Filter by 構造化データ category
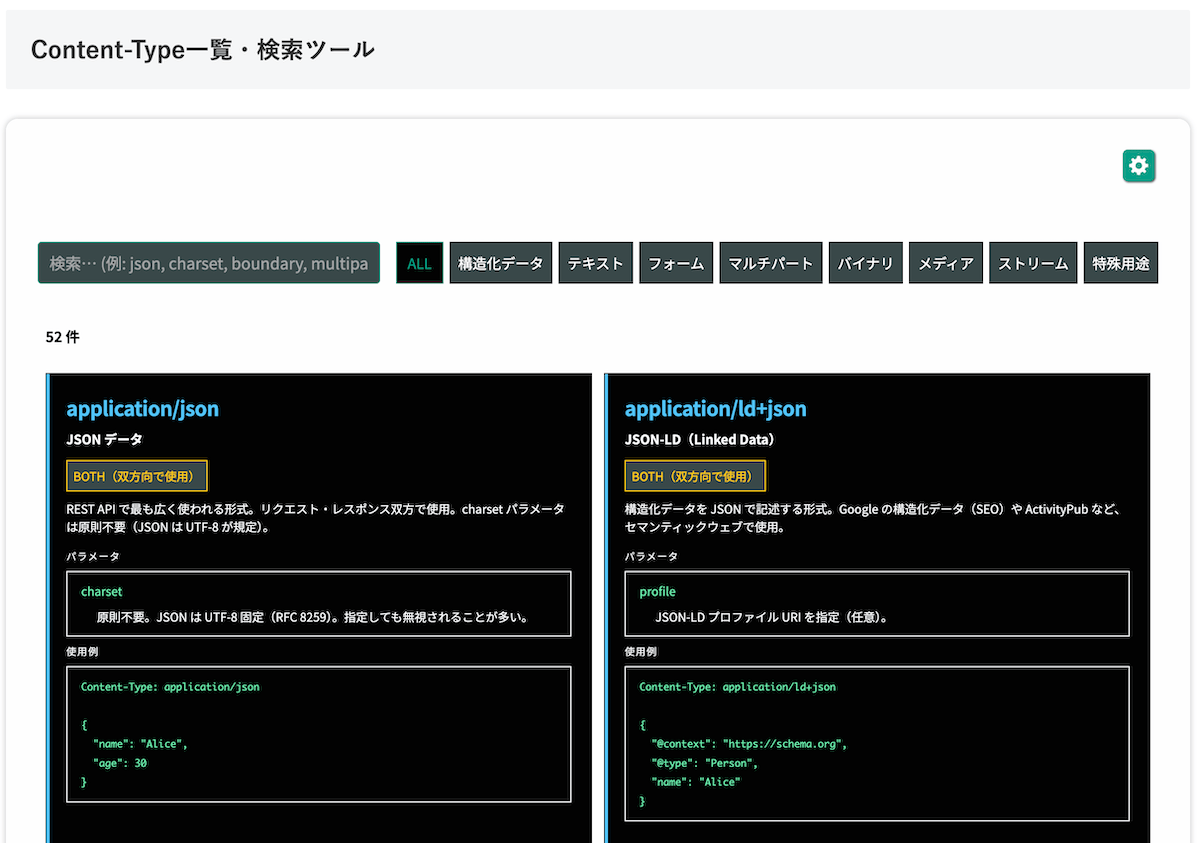1200x843 pixels. 500,262
